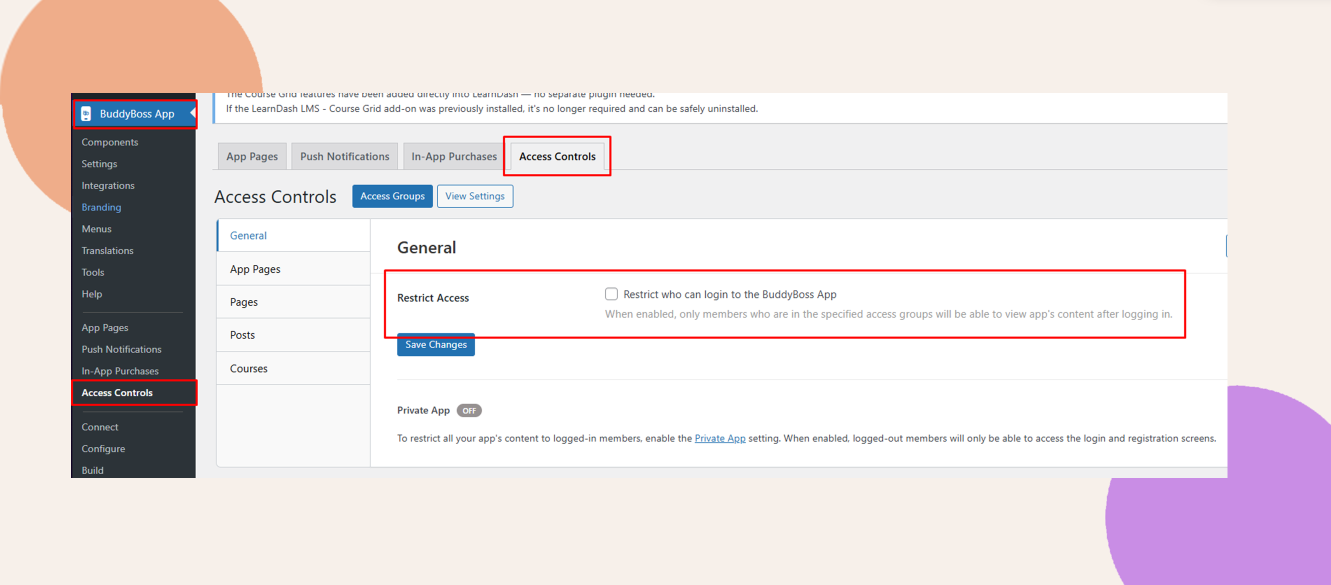Select the Access Controls tab
The width and height of the screenshot is (1331, 585).
point(557,156)
